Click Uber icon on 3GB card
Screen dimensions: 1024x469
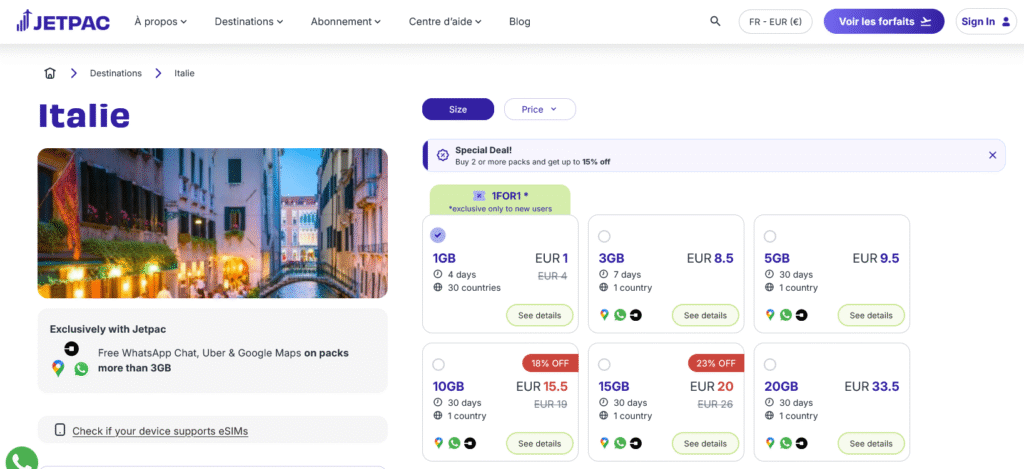click(635, 315)
